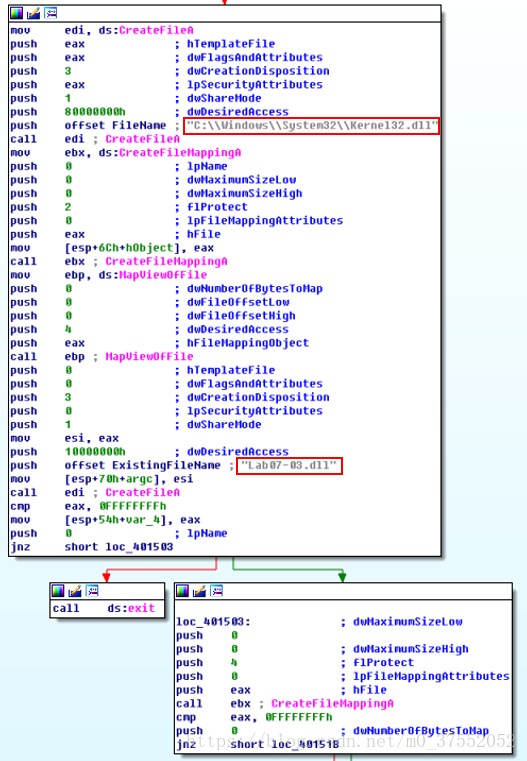This screenshot has width=527, height=761.
Task: Follow the "jnz short loc_401503" jump target
Action: pos(139,546)
